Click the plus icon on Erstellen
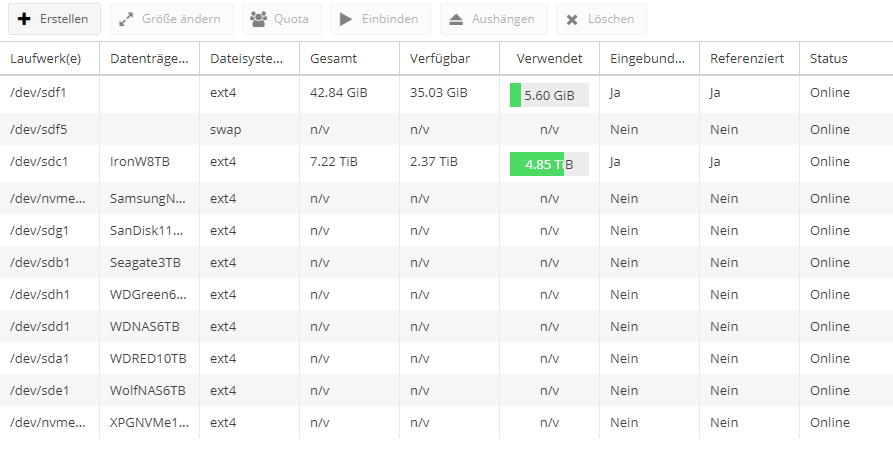Viewport: 893px width, 455px height. coord(24,19)
